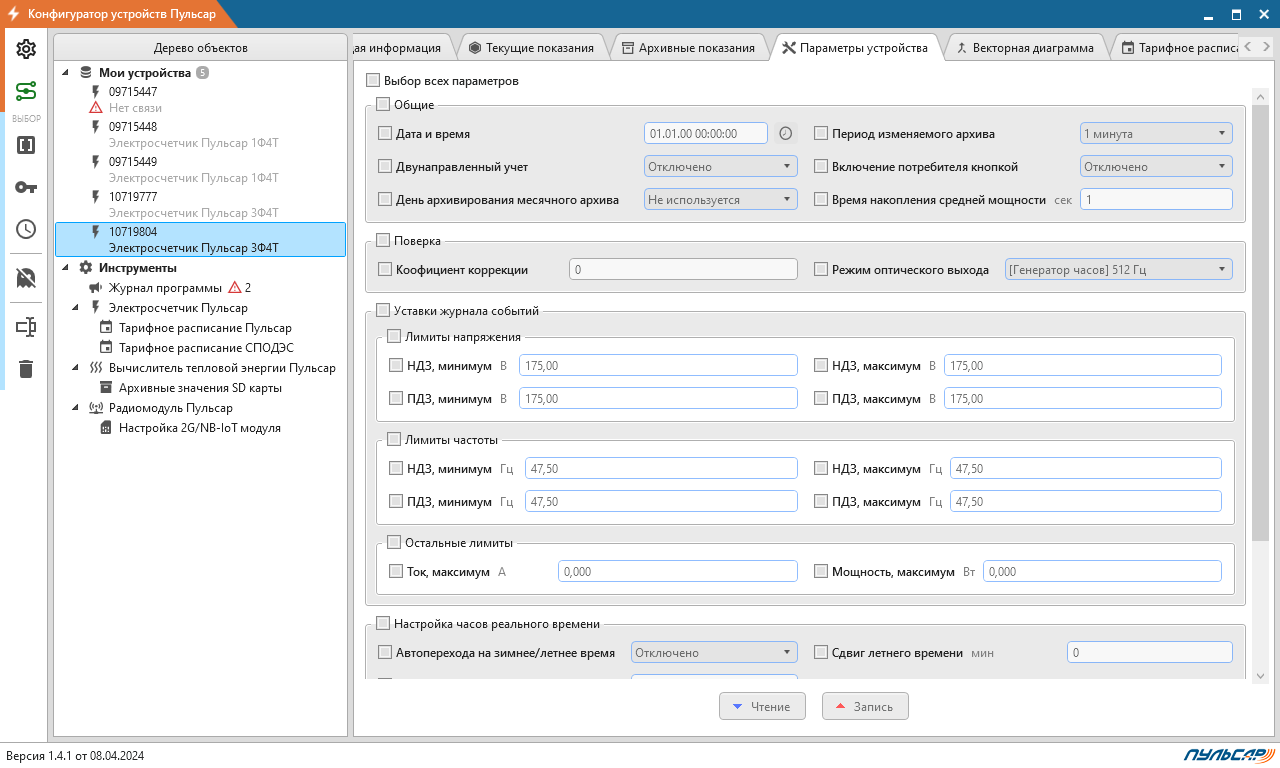Open Включение потребителя кнопкой dropdown

tap(1156, 166)
